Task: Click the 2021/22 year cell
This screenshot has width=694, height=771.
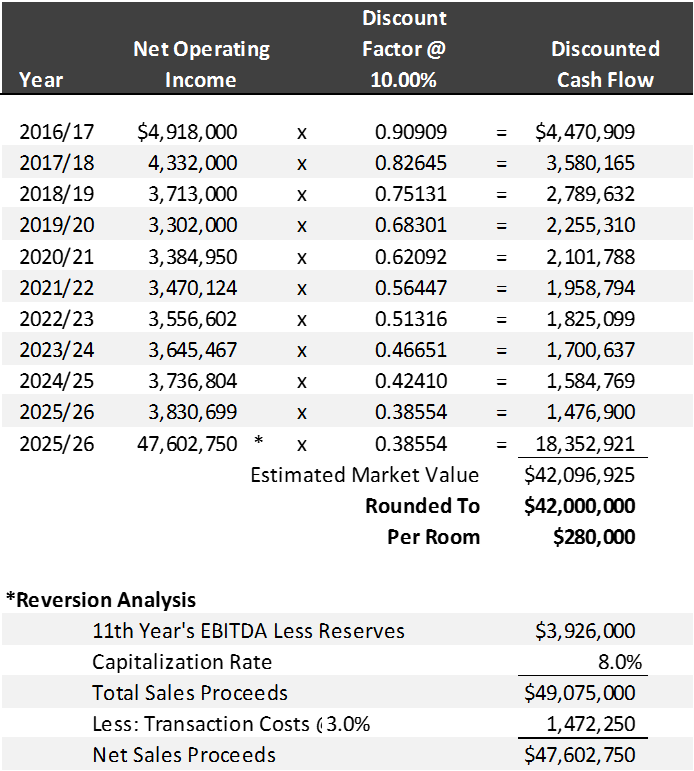Action: click(57, 288)
